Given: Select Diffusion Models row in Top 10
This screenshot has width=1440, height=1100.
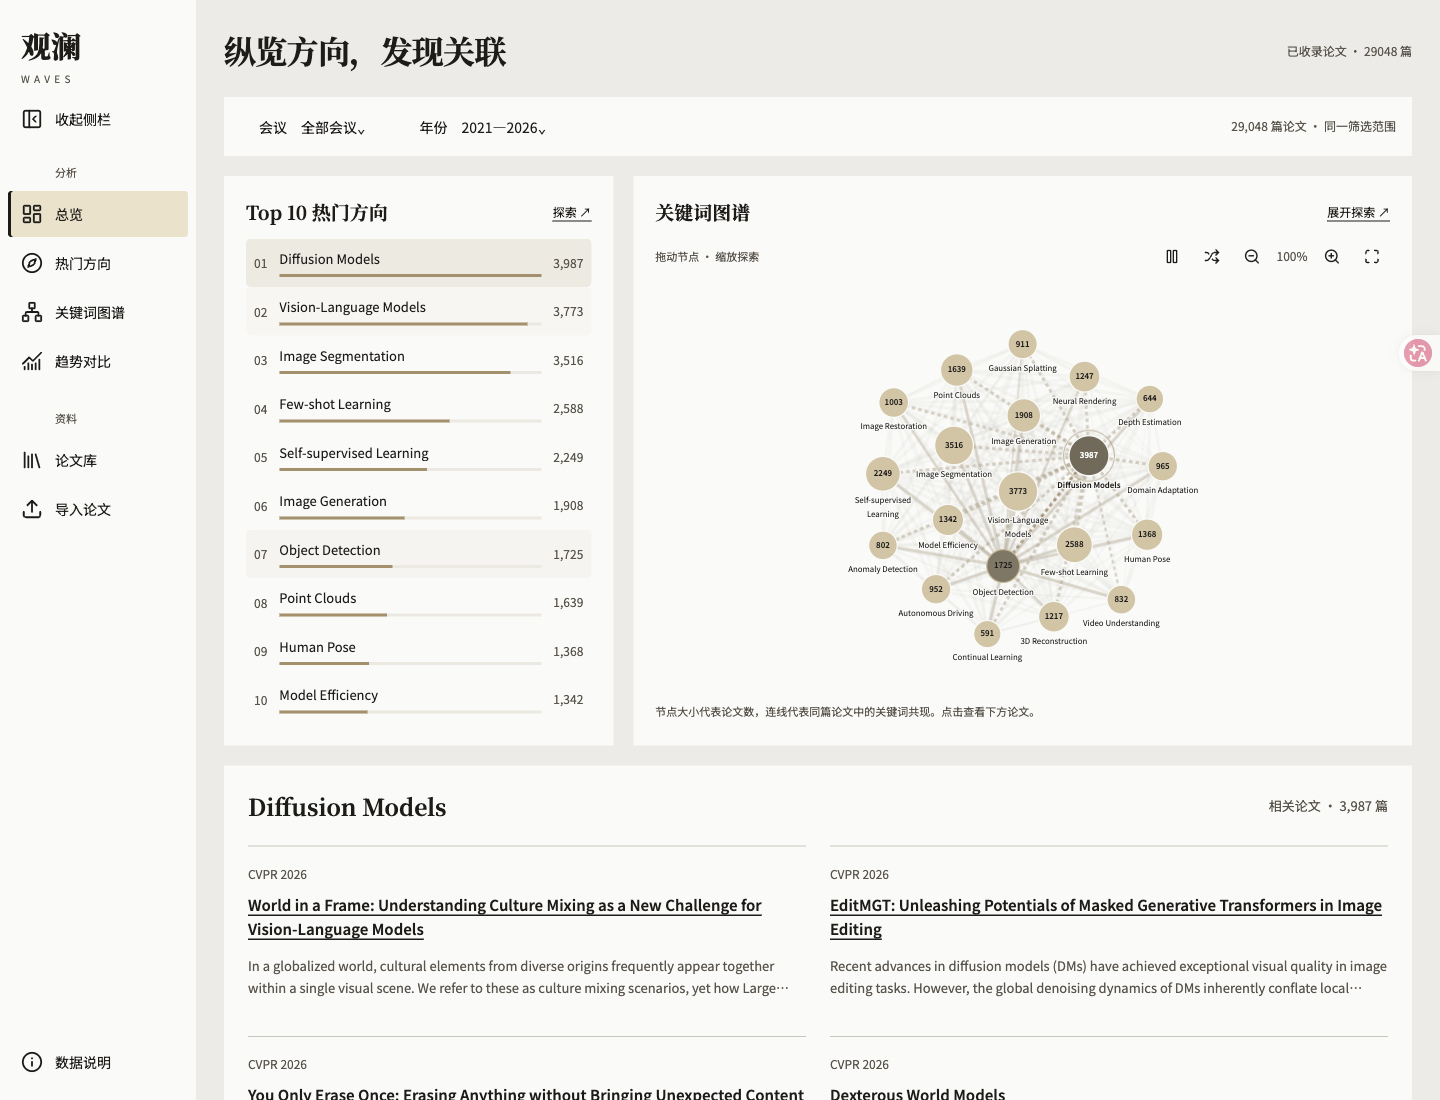Looking at the screenshot, I should 418,263.
